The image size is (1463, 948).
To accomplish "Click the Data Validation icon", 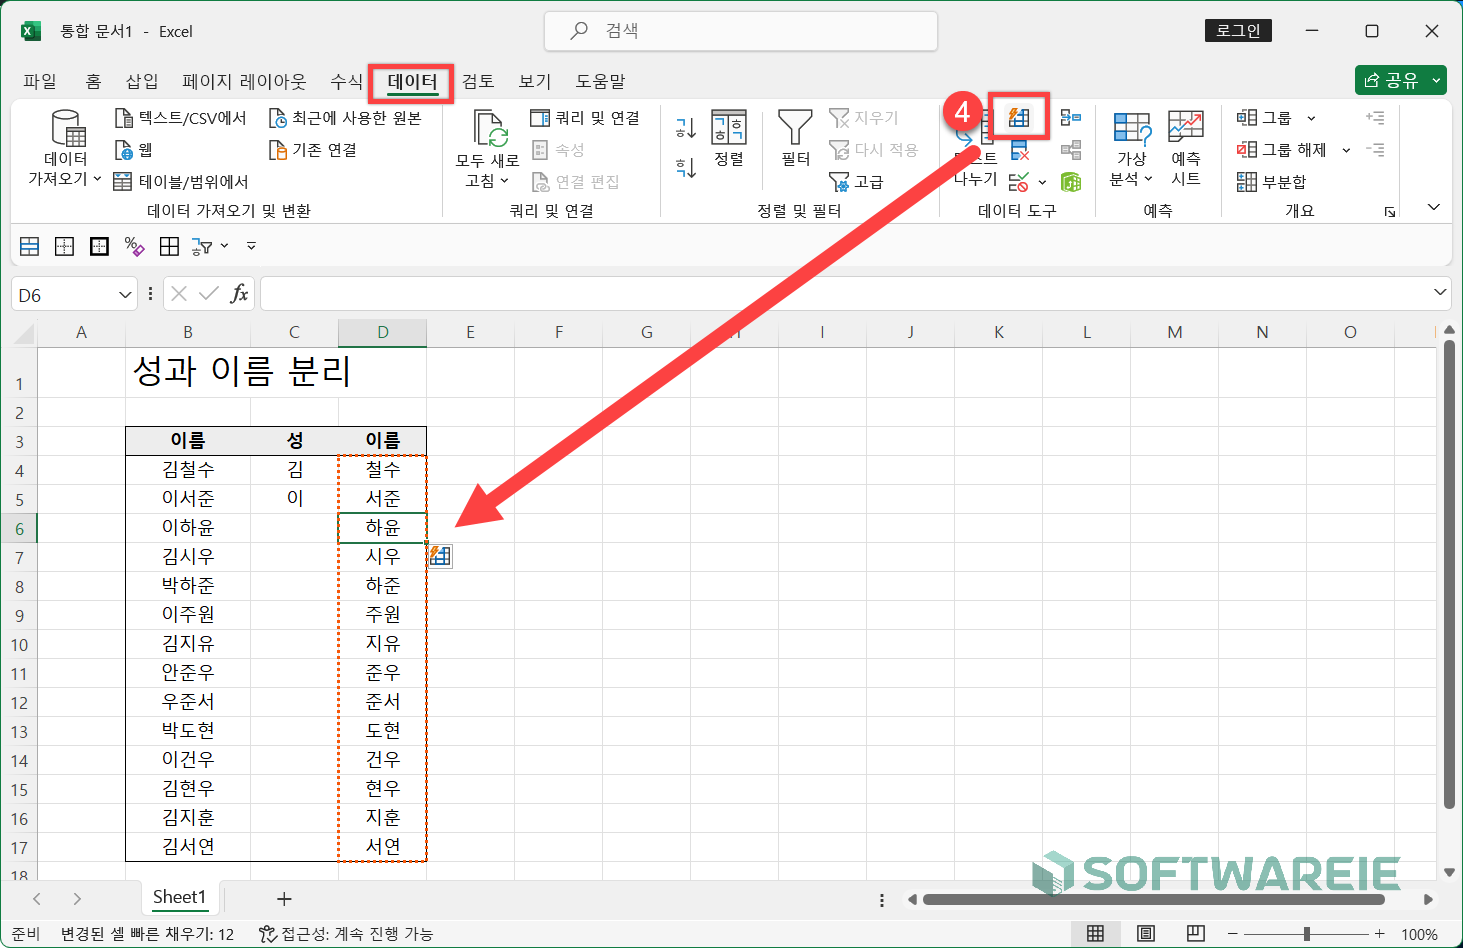I will (1019, 182).
